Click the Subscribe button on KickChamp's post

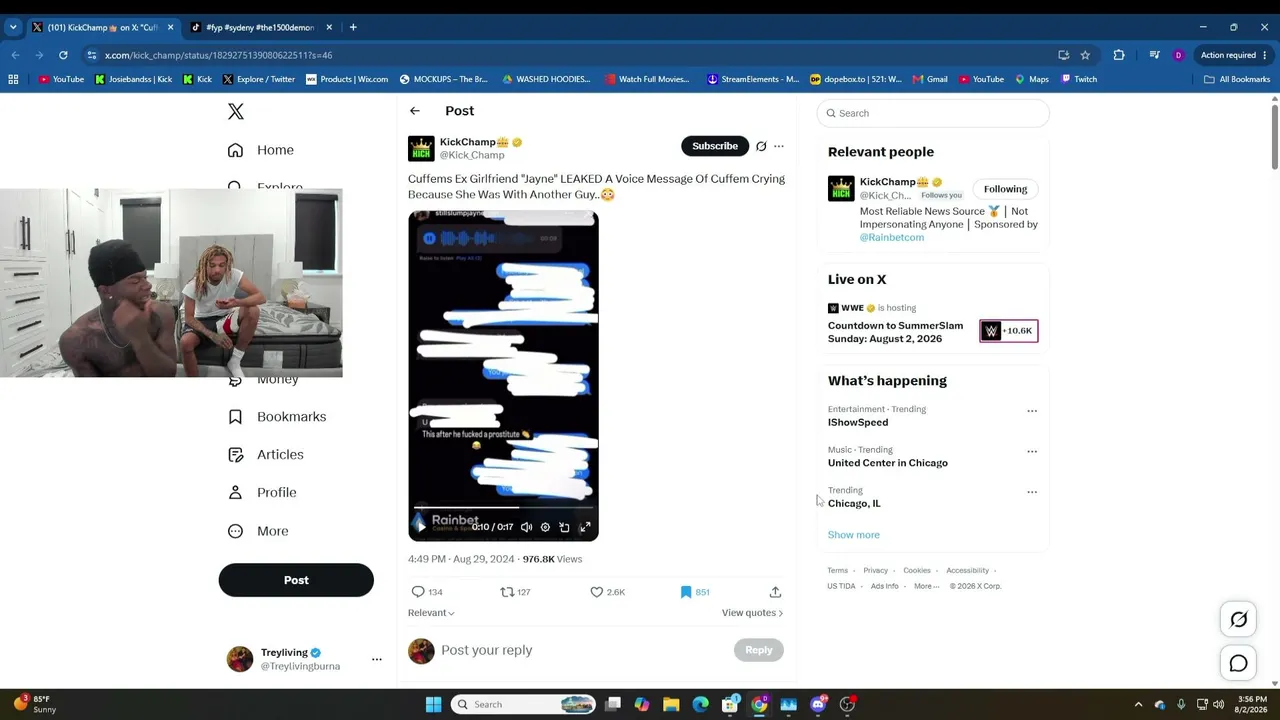(x=715, y=146)
